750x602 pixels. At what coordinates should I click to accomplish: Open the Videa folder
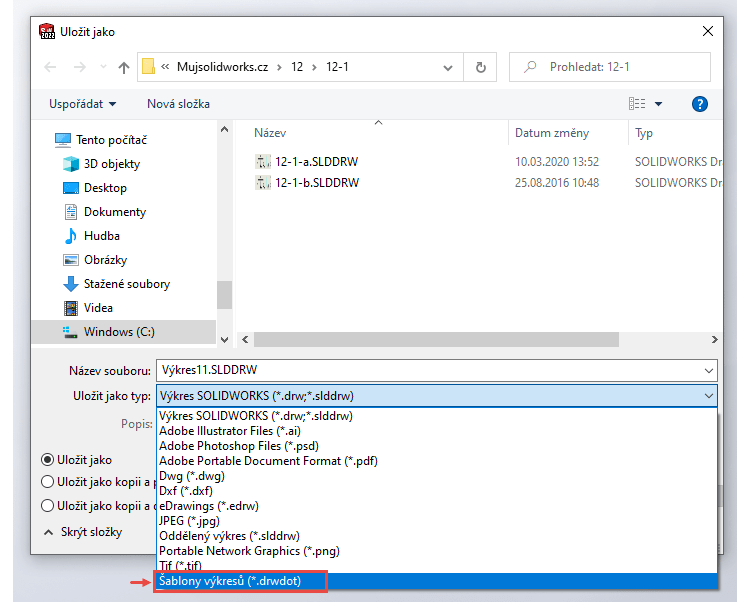[98, 307]
